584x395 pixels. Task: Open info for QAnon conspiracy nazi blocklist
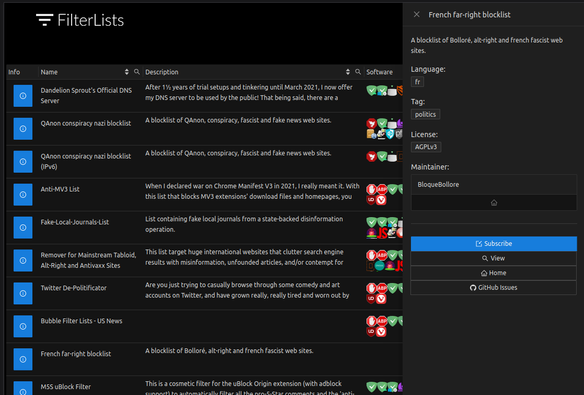[23, 129]
